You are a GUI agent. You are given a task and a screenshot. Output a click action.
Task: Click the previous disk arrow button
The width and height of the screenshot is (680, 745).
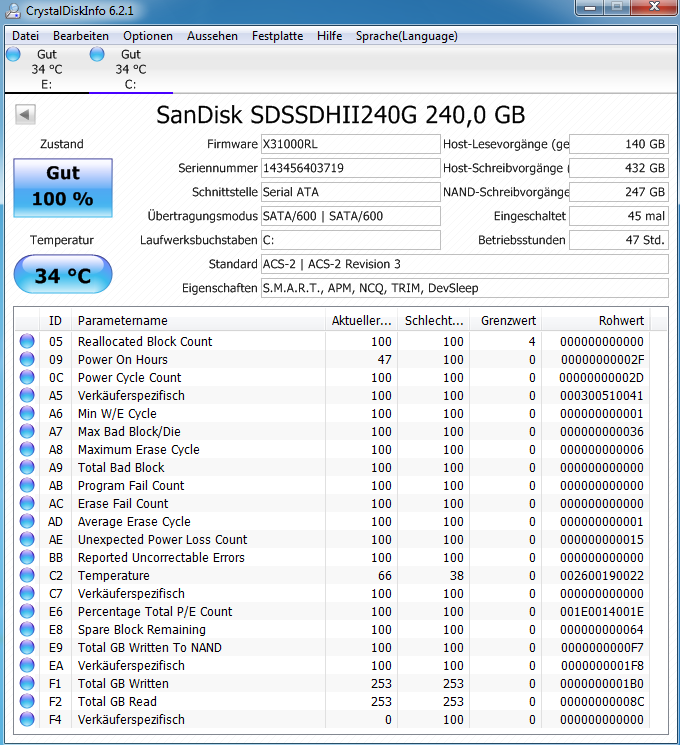click(25, 115)
